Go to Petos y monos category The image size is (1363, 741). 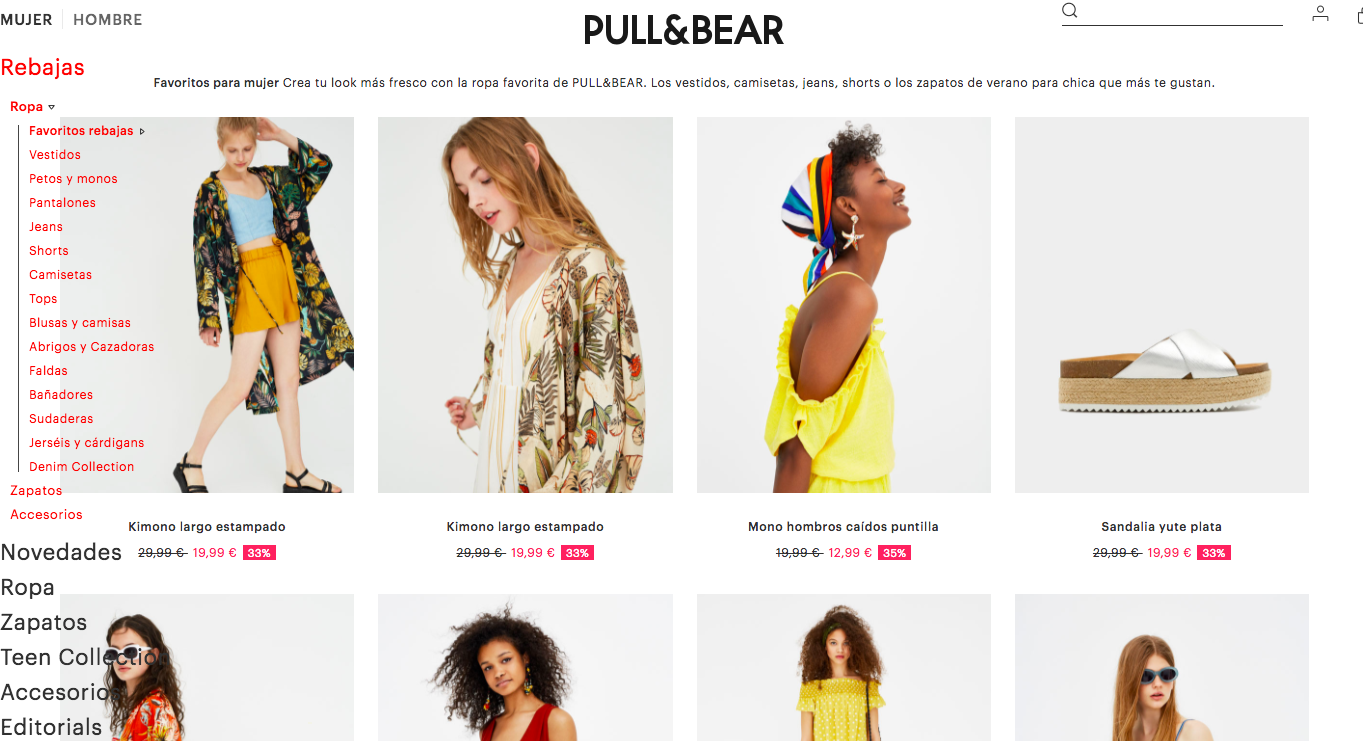tap(73, 179)
